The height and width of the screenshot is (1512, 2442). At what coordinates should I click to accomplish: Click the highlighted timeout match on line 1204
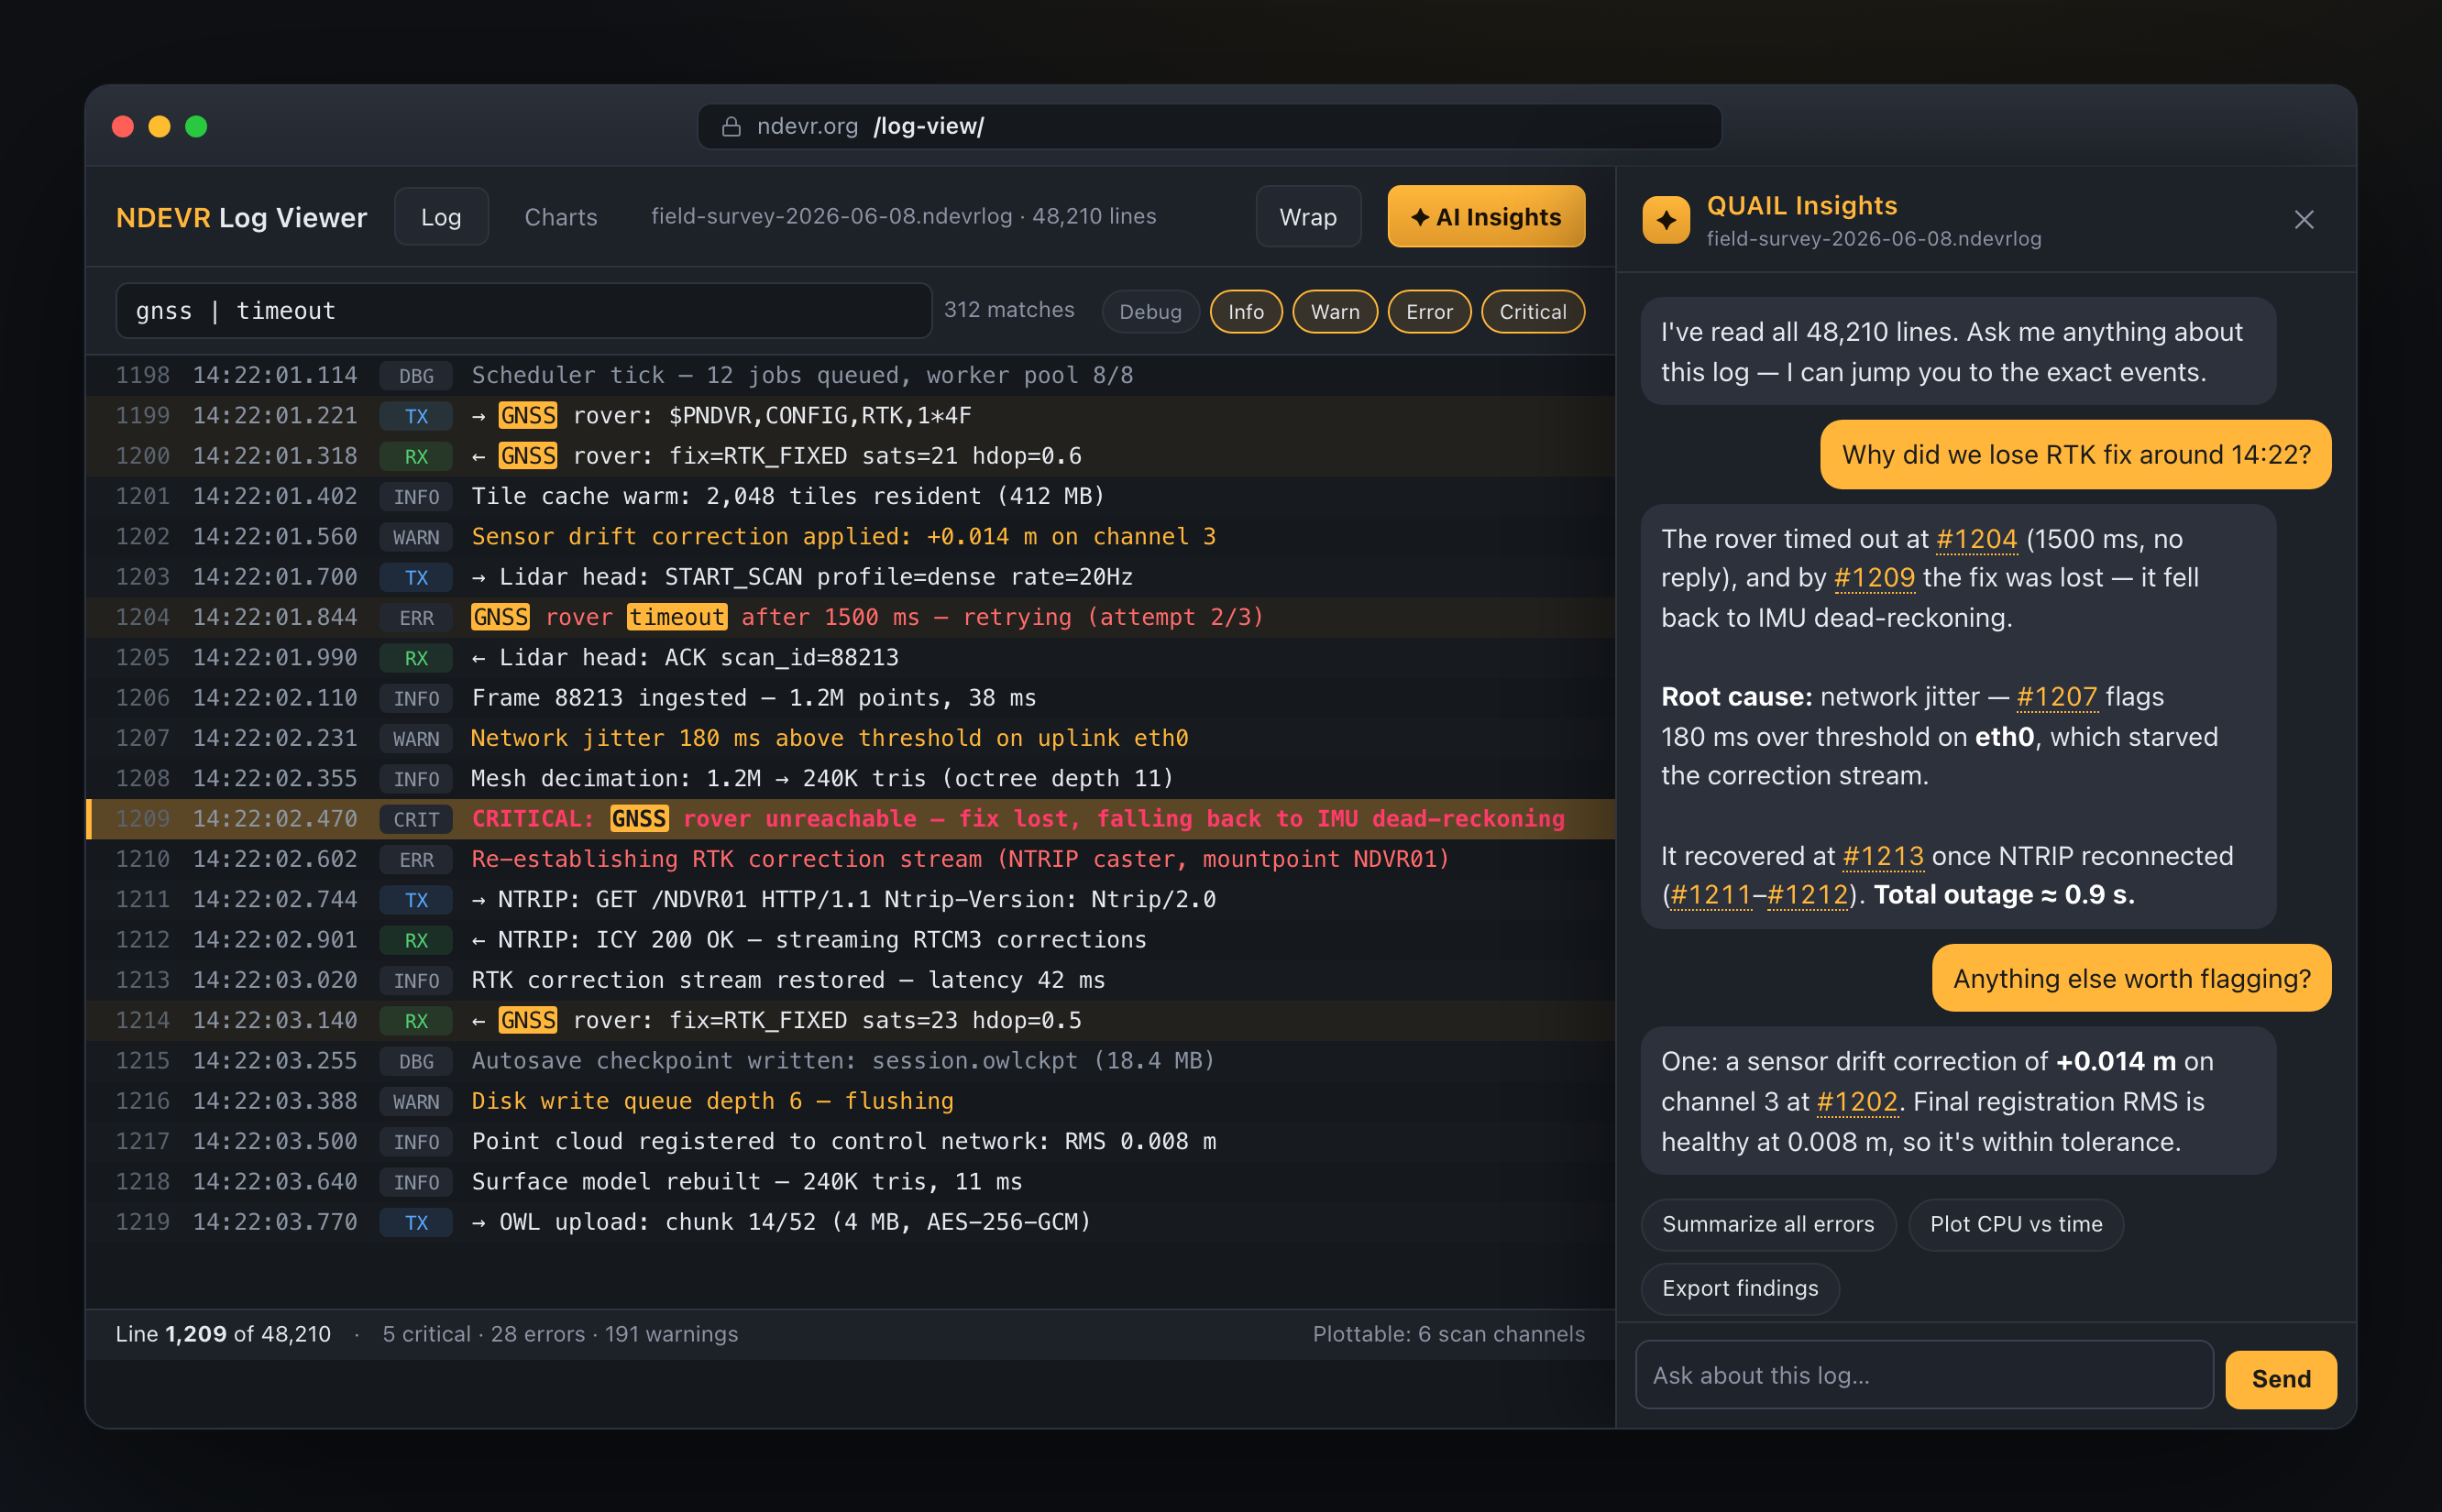click(x=677, y=618)
